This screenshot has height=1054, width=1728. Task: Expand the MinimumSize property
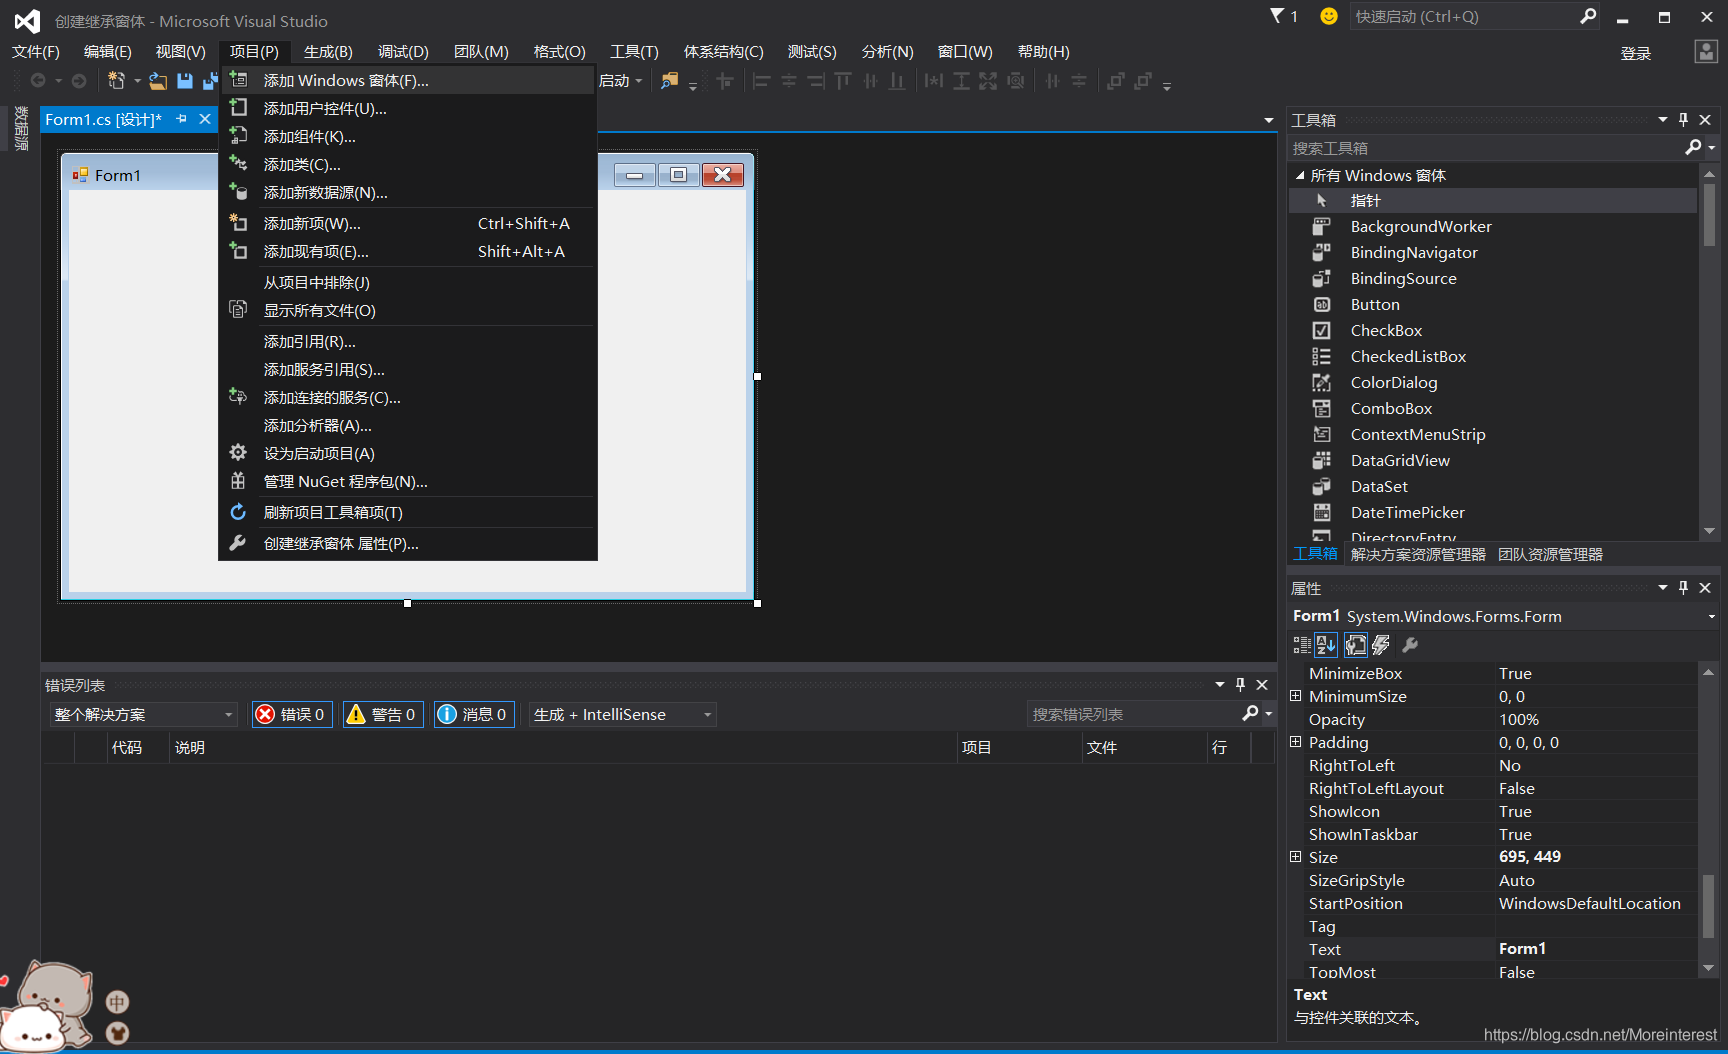[1296, 696]
